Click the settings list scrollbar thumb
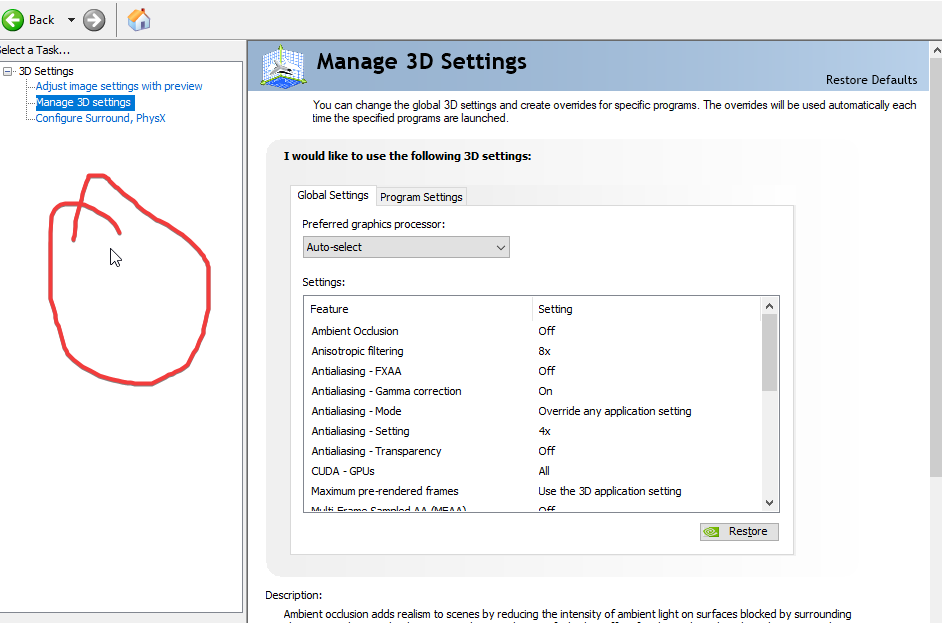Screen dimensions: 942x623 (769, 353)
